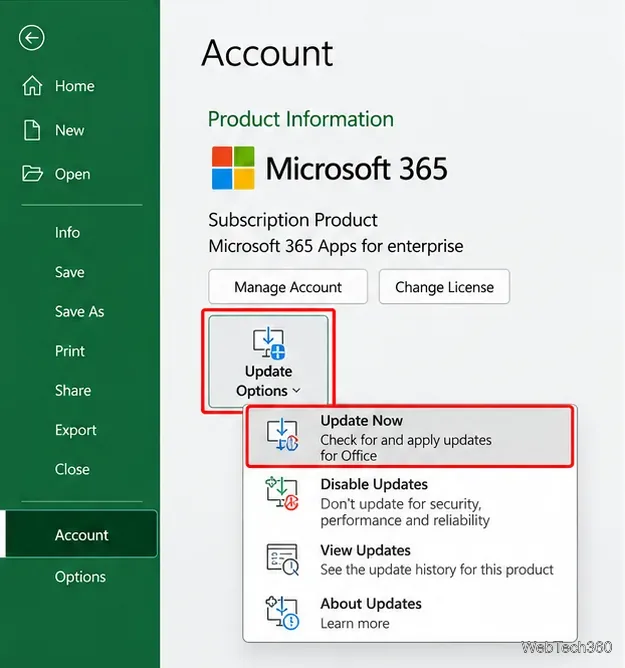Select Close in the sidebar
Screen dimensions: 625x668
pyautogui.click(x=72, y=469)
